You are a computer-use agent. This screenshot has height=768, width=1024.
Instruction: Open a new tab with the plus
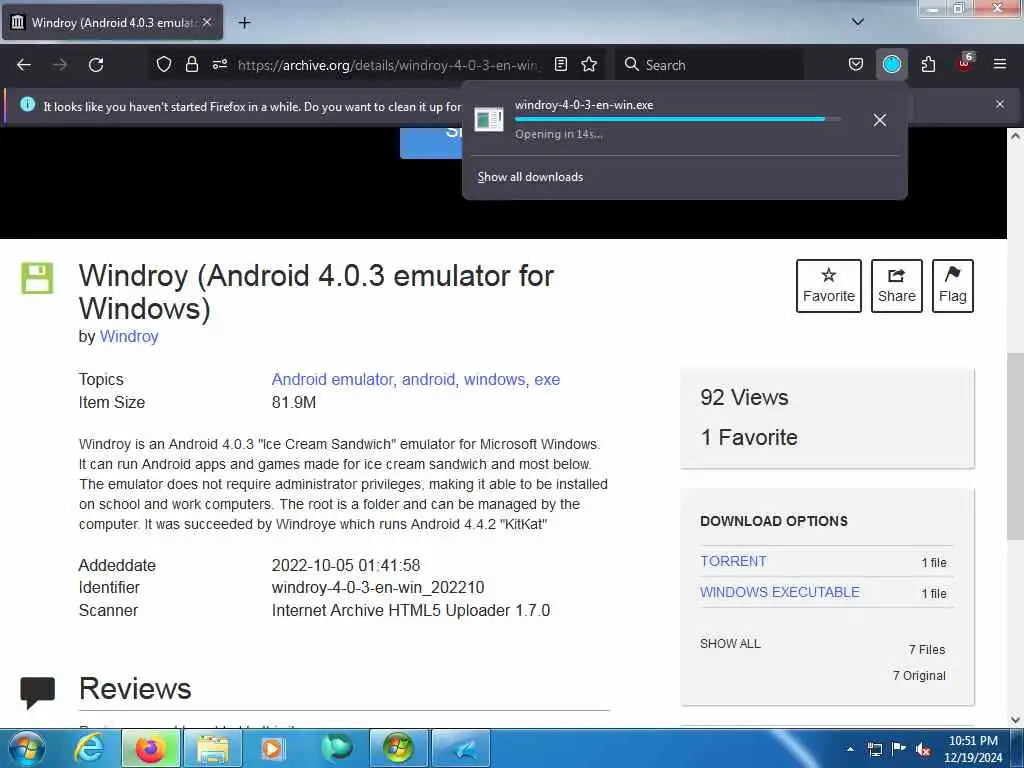click(x=244, y=23)
